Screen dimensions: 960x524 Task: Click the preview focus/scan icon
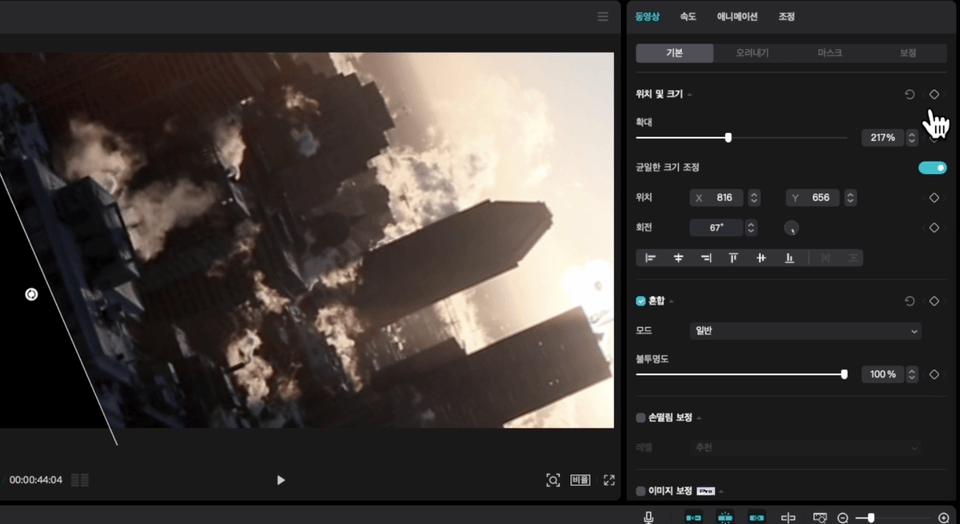(x=553, y=480)
